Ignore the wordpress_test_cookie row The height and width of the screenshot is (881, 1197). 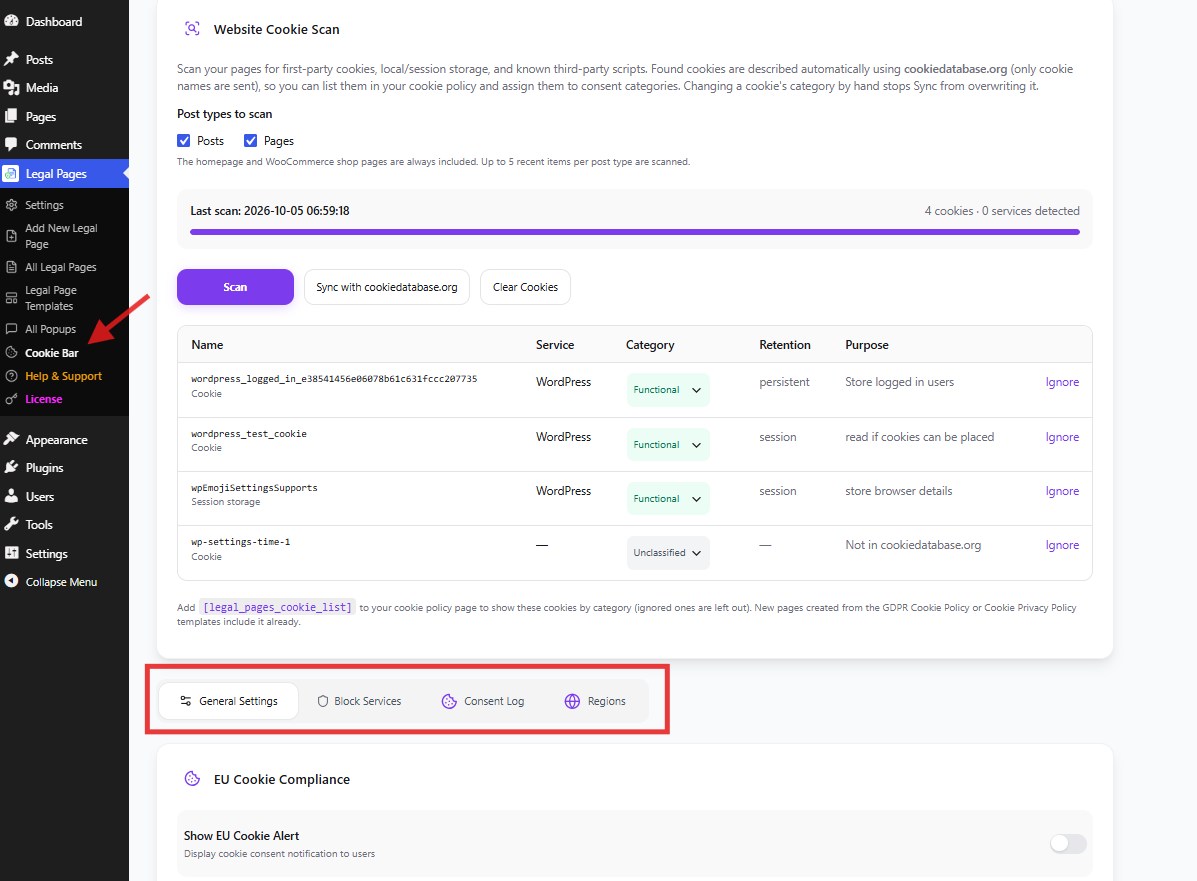(1062, 437)
